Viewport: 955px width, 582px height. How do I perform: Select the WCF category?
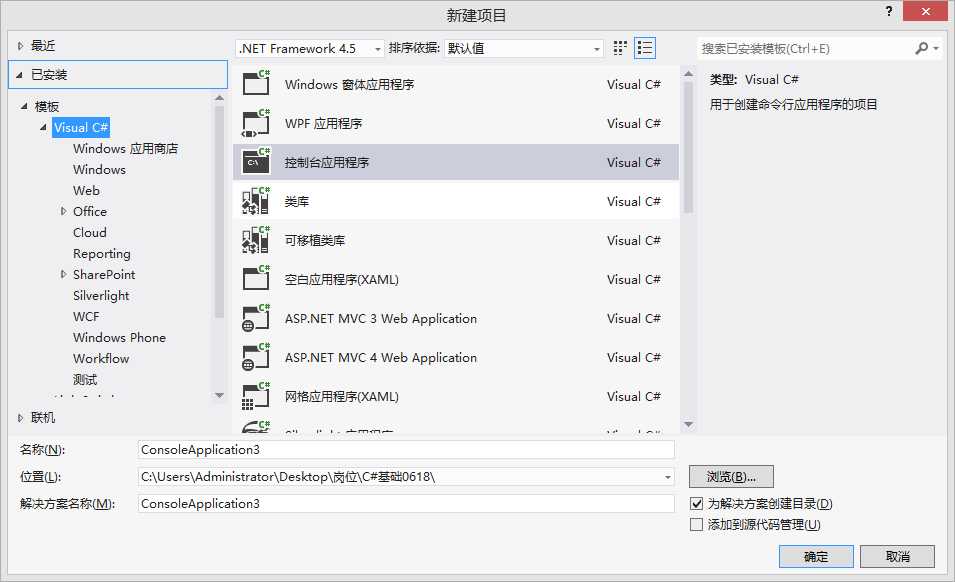(86, 317)
